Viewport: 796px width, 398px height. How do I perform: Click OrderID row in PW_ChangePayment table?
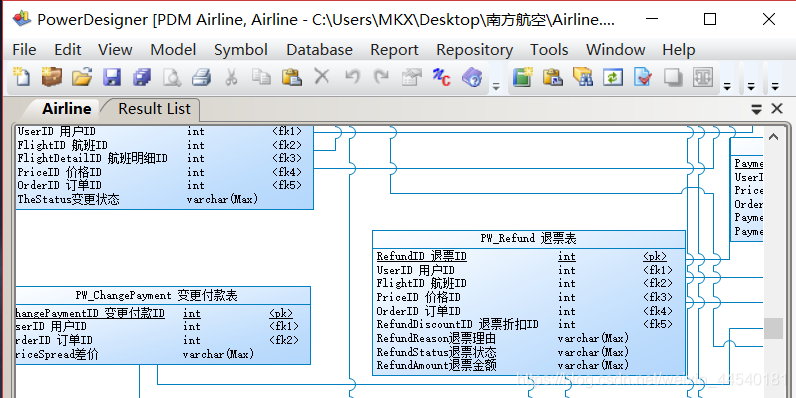pos(162,340)
